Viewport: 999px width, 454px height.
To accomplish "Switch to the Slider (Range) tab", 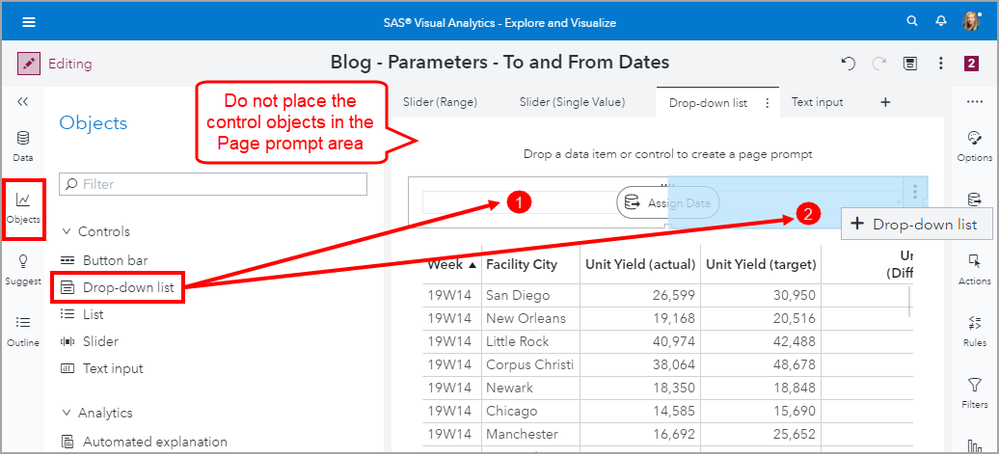I will coord(440,102).
